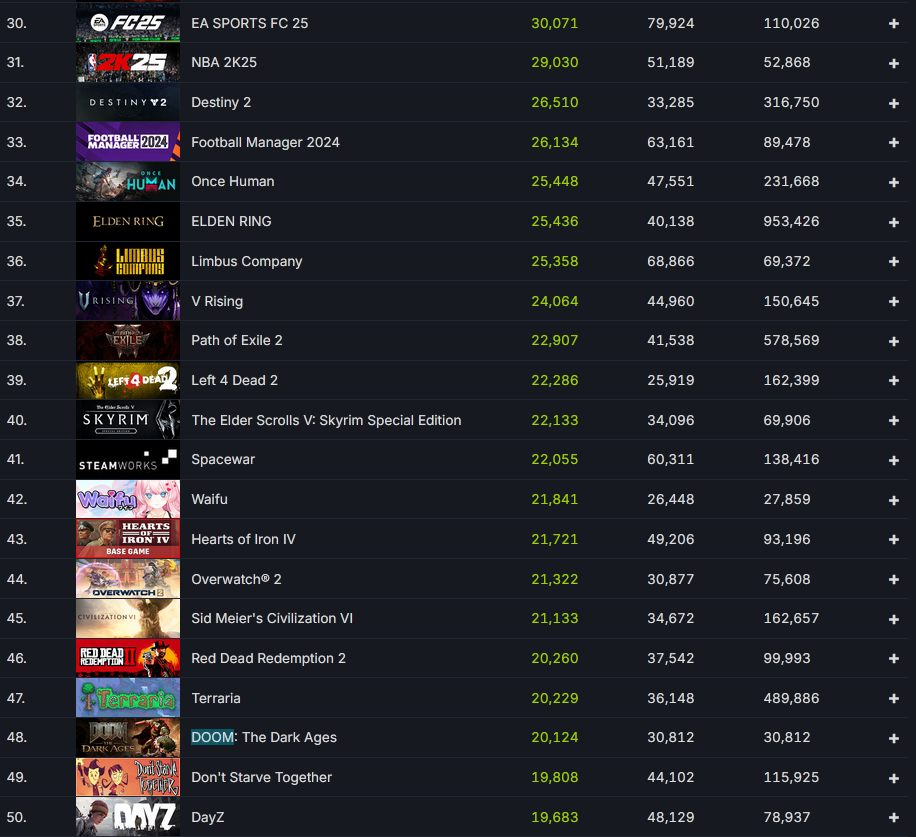
Task: Click the Once Human banner image
Action: pyautogui.click(x=128, y=182)
